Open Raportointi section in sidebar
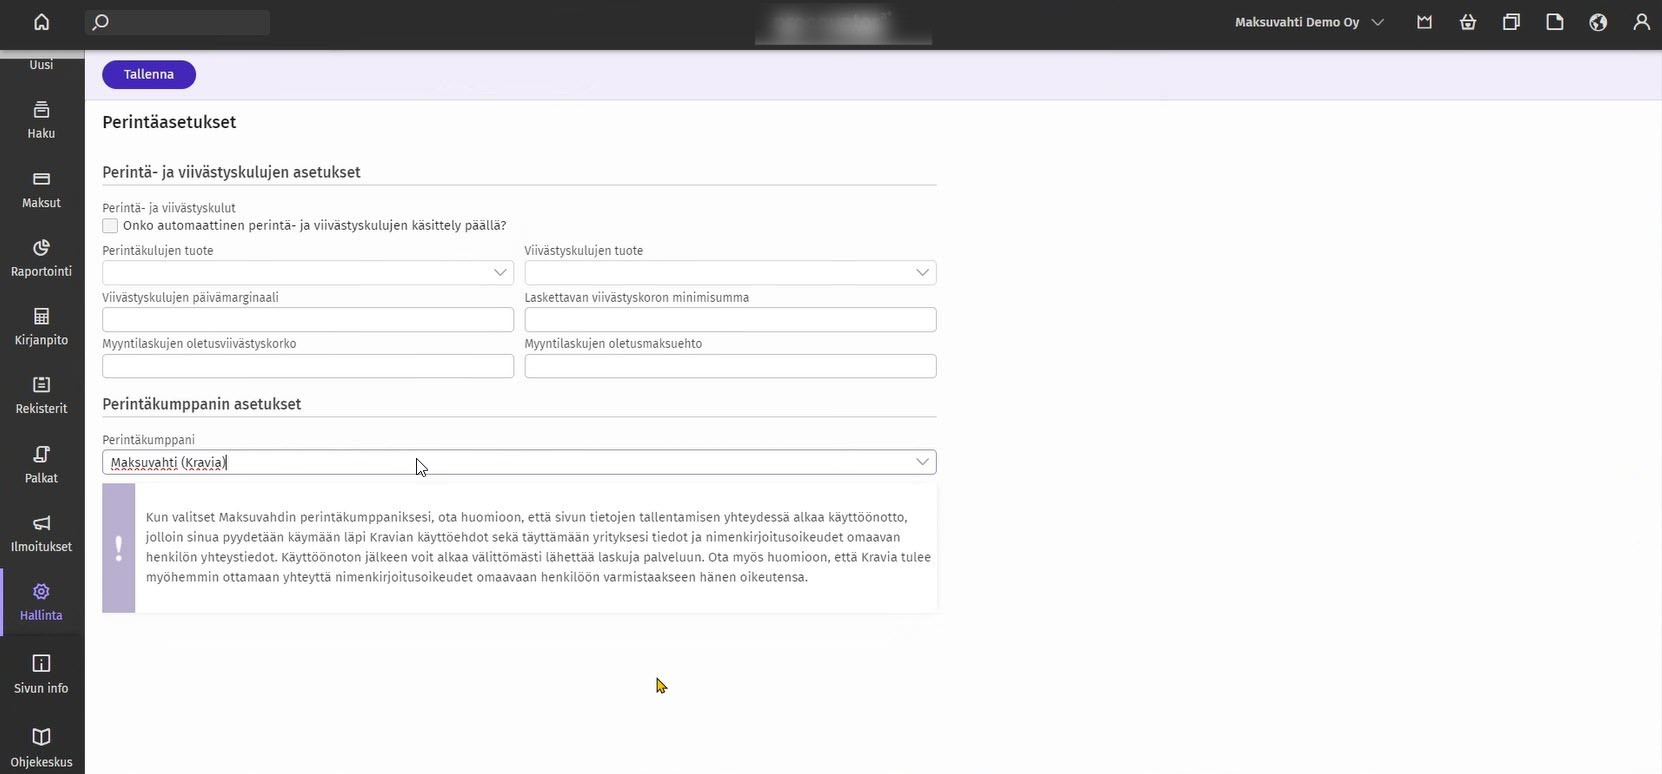Image resolution: width=1662 pixels, height=774 pixels. [x=41, y=258]
